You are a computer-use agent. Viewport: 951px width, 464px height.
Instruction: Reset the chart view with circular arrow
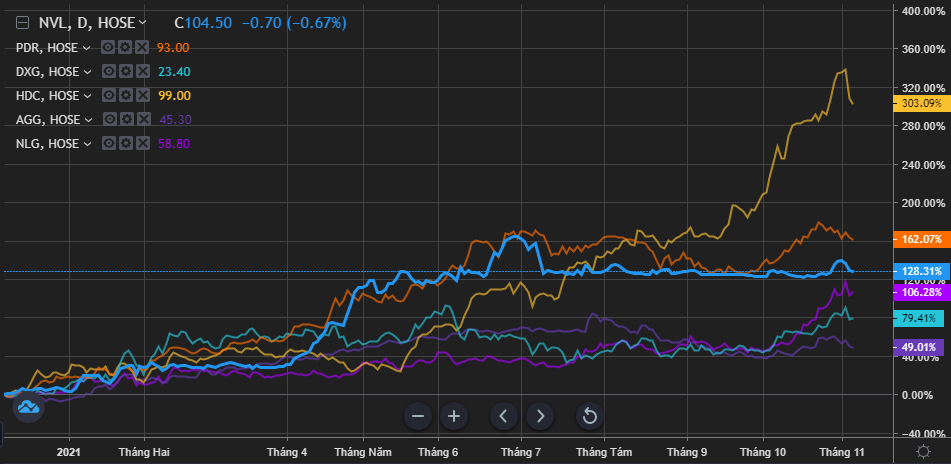pos(590,416)
